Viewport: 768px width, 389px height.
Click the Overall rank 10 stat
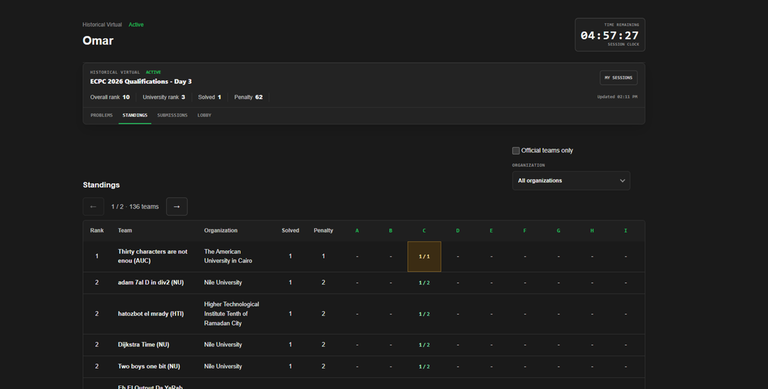(x=110, y=97)
